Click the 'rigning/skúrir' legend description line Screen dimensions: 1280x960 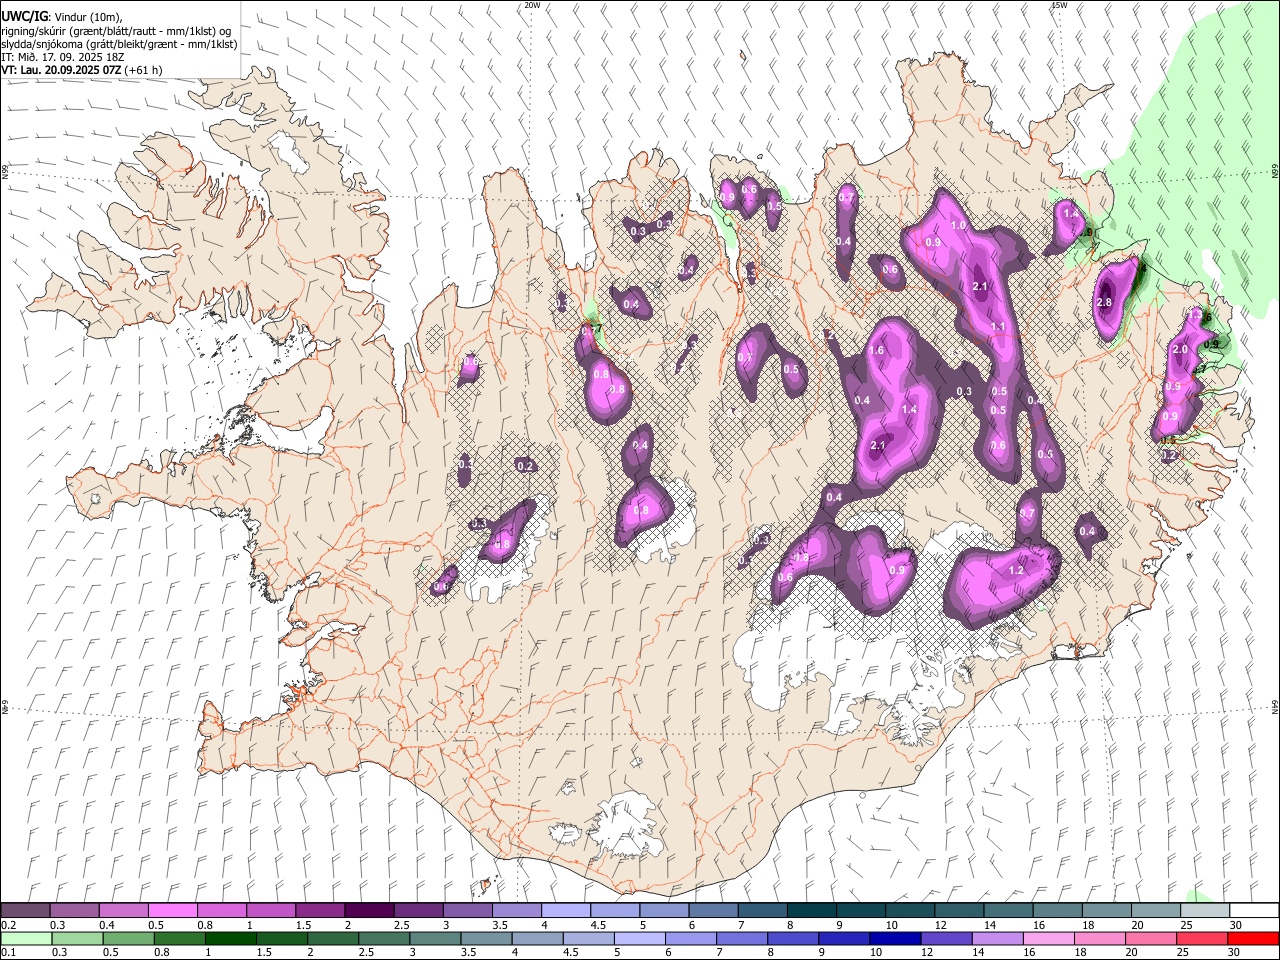pyautogui.click(x=117, y=31)
